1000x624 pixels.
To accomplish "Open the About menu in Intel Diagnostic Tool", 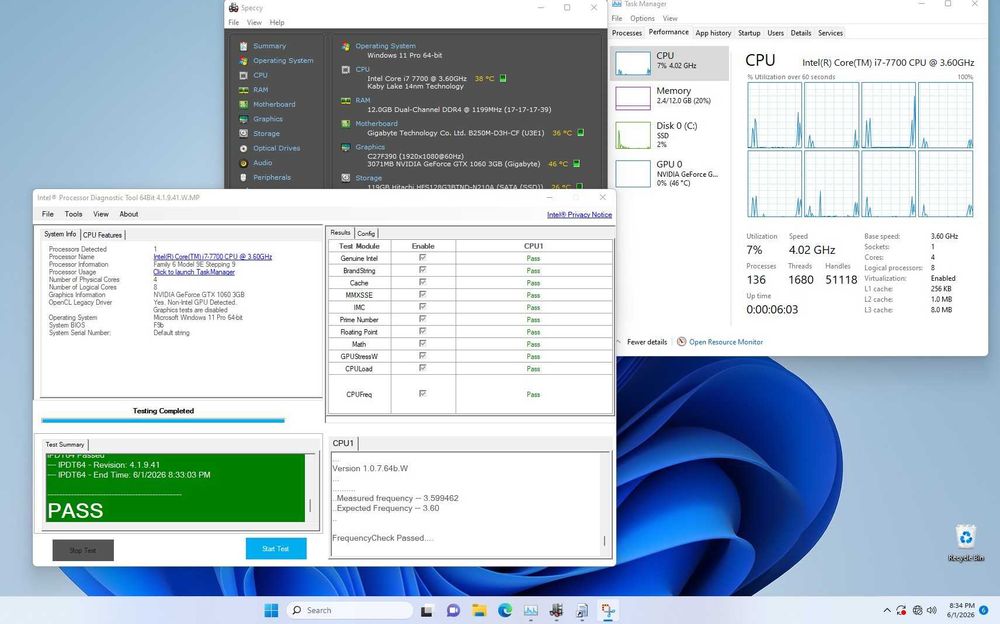I will (129, 214).
